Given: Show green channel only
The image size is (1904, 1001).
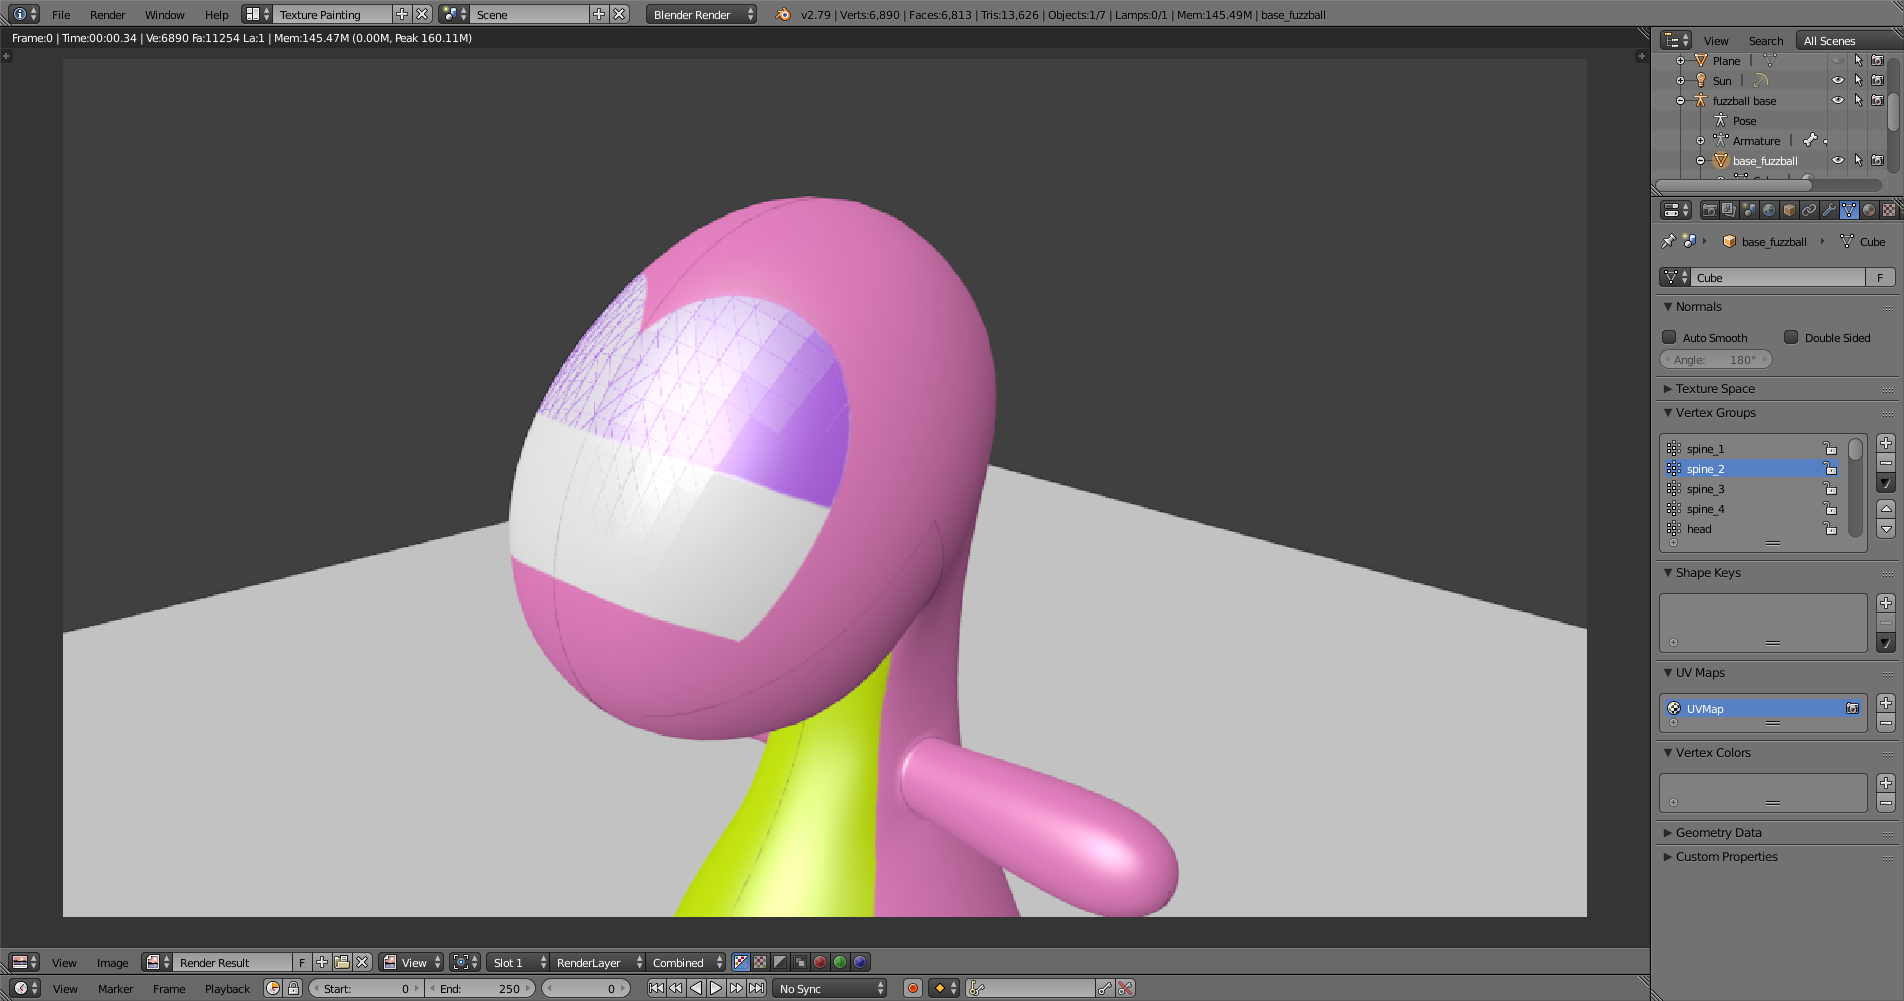Looking at the screenshot, I should (840, 962).
